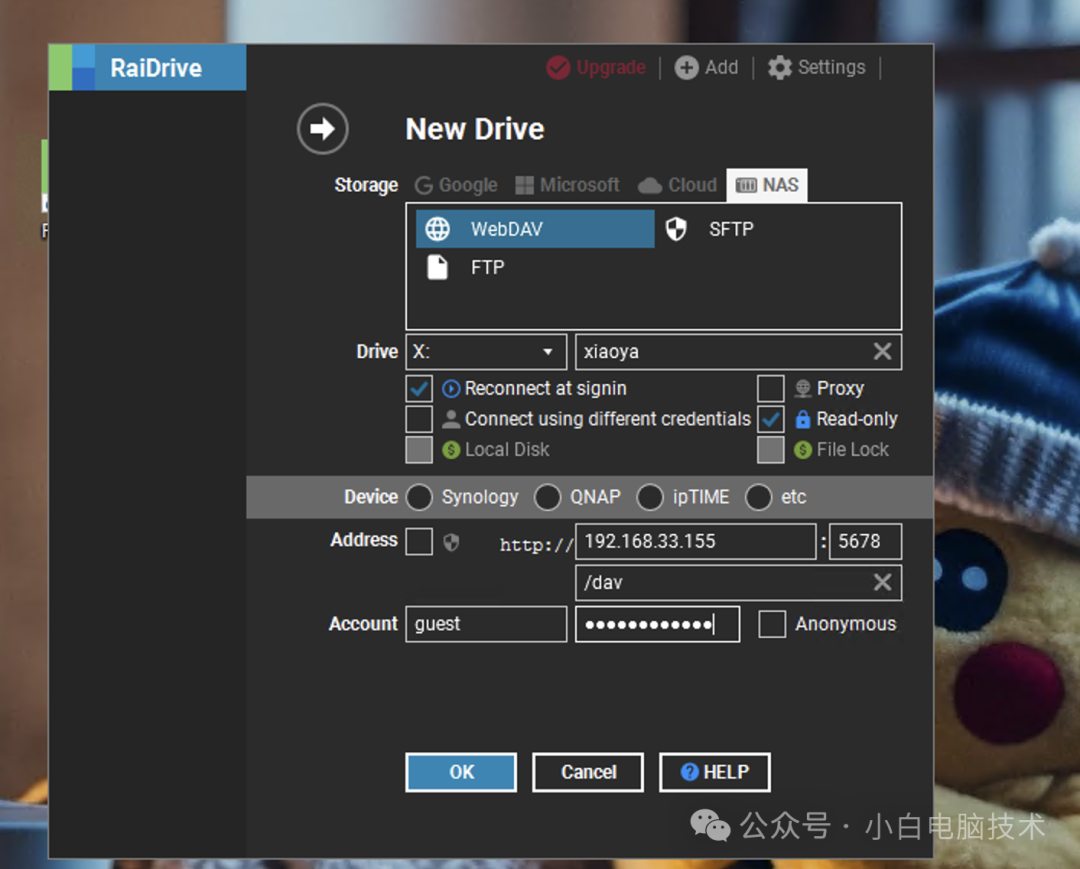Check the Anonymous checkbox

pos(772,624)
